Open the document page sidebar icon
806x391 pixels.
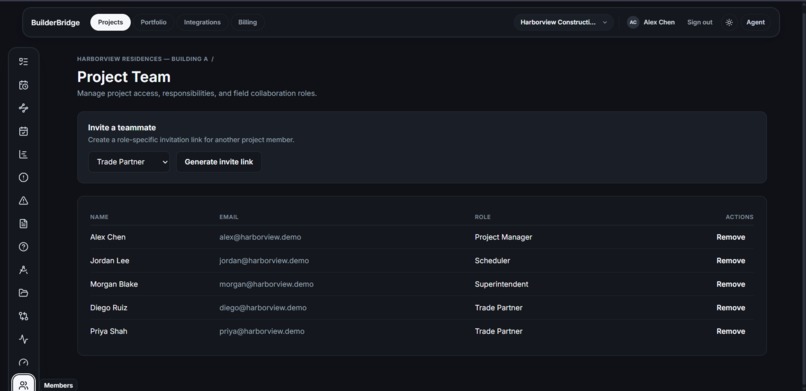pyautogui.click(x=23, y=224)
